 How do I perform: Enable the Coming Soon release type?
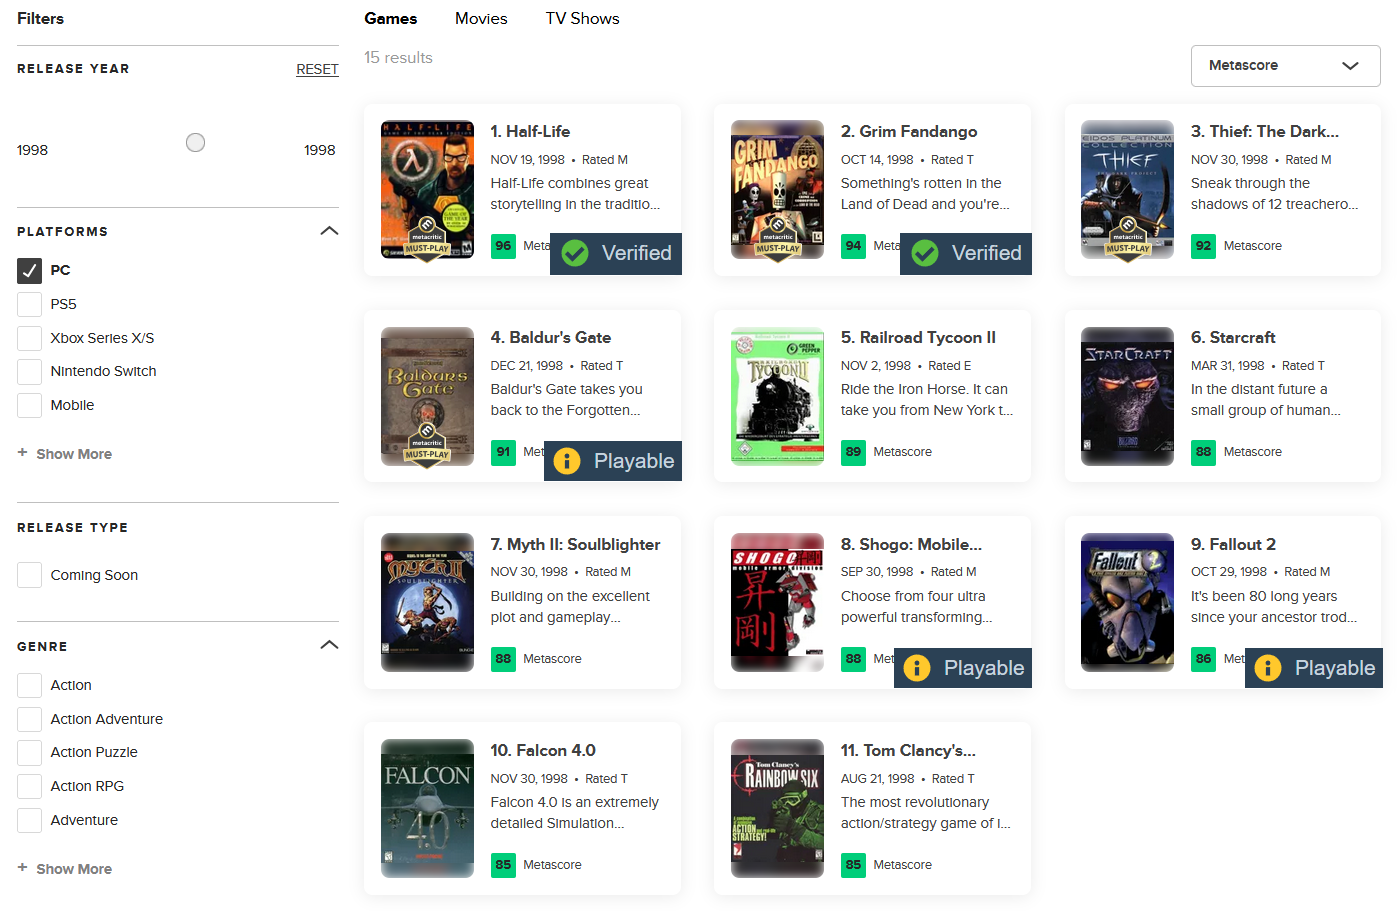pos(30,575)
